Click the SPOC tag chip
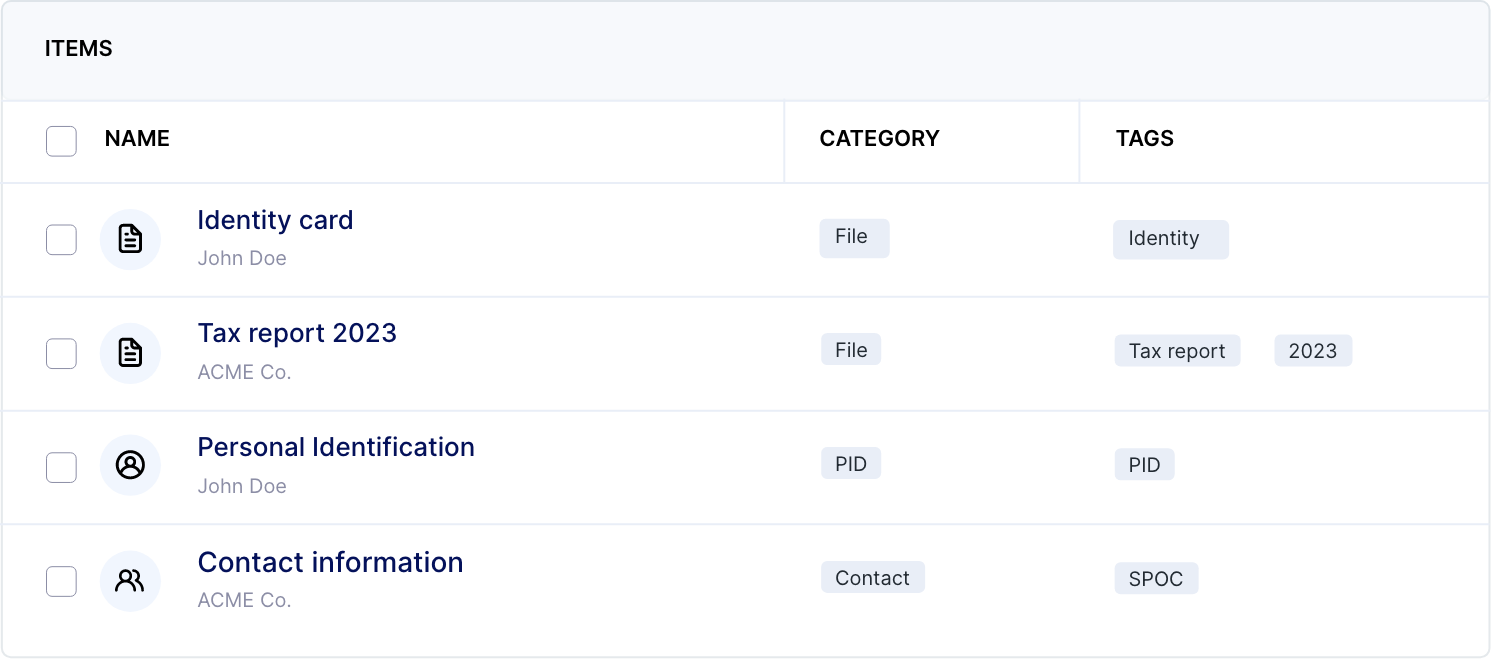The height and width of the screenshot is (659, 1491). pyautogui.click(x=1156, y=579)
